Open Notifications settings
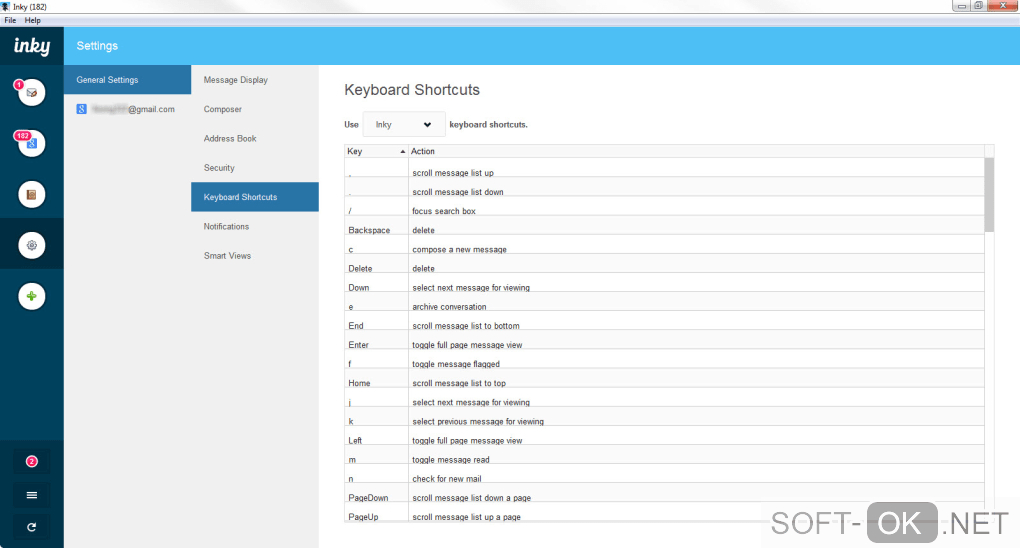This screenshot has height=548, width=1020. [255, 226]
